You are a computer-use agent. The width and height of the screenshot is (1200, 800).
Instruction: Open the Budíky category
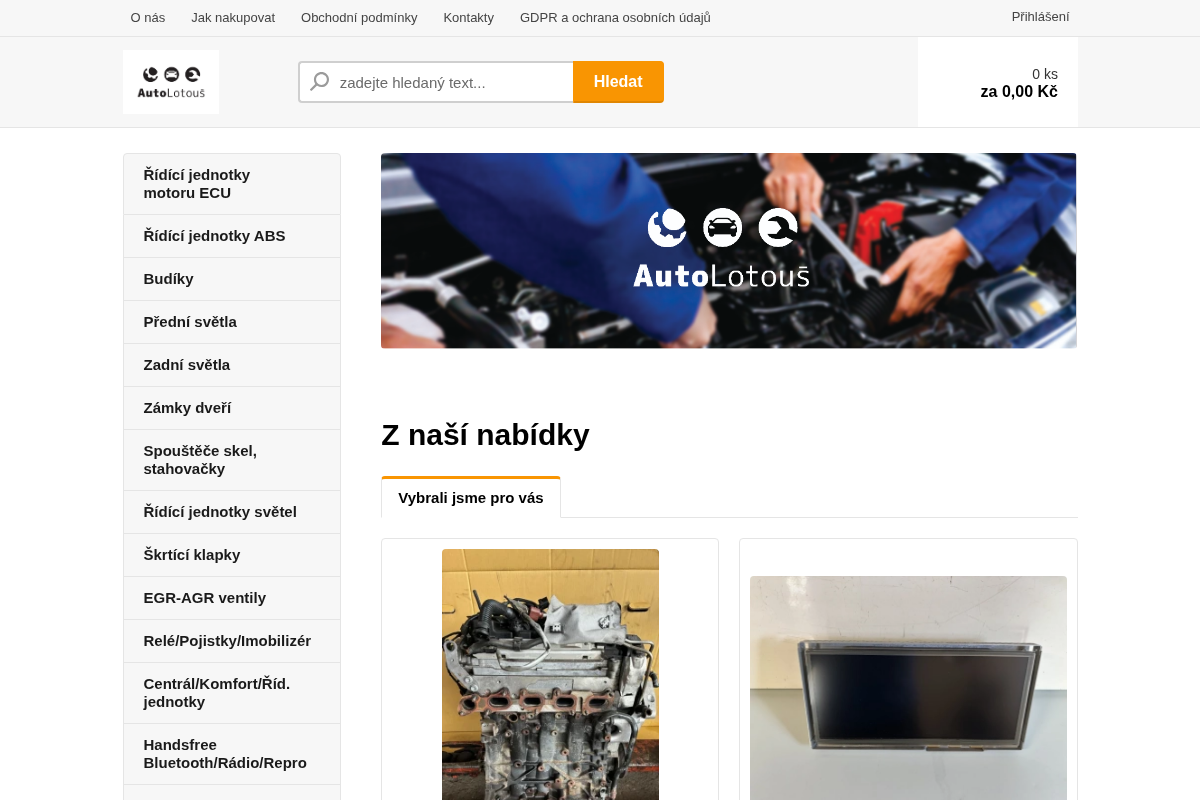232,279
